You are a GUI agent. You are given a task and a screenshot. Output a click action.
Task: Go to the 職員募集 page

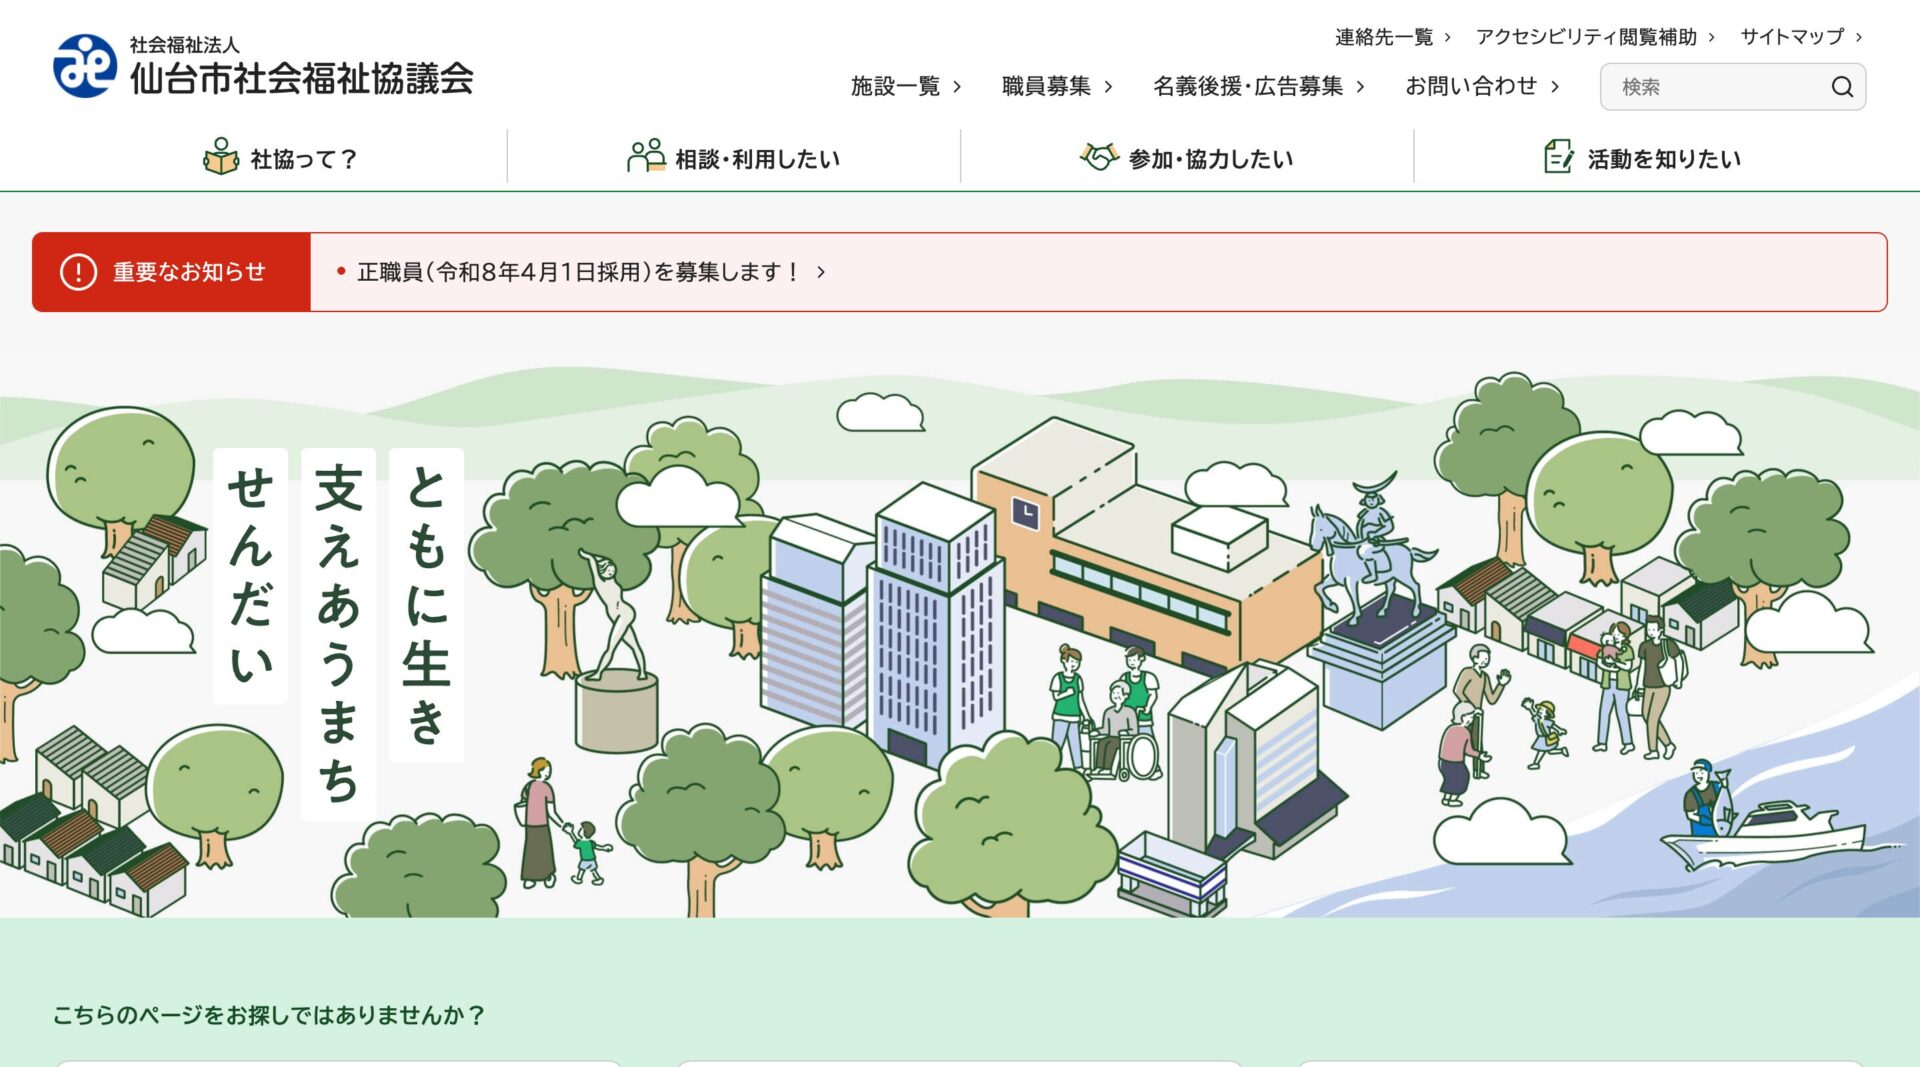1057,86
